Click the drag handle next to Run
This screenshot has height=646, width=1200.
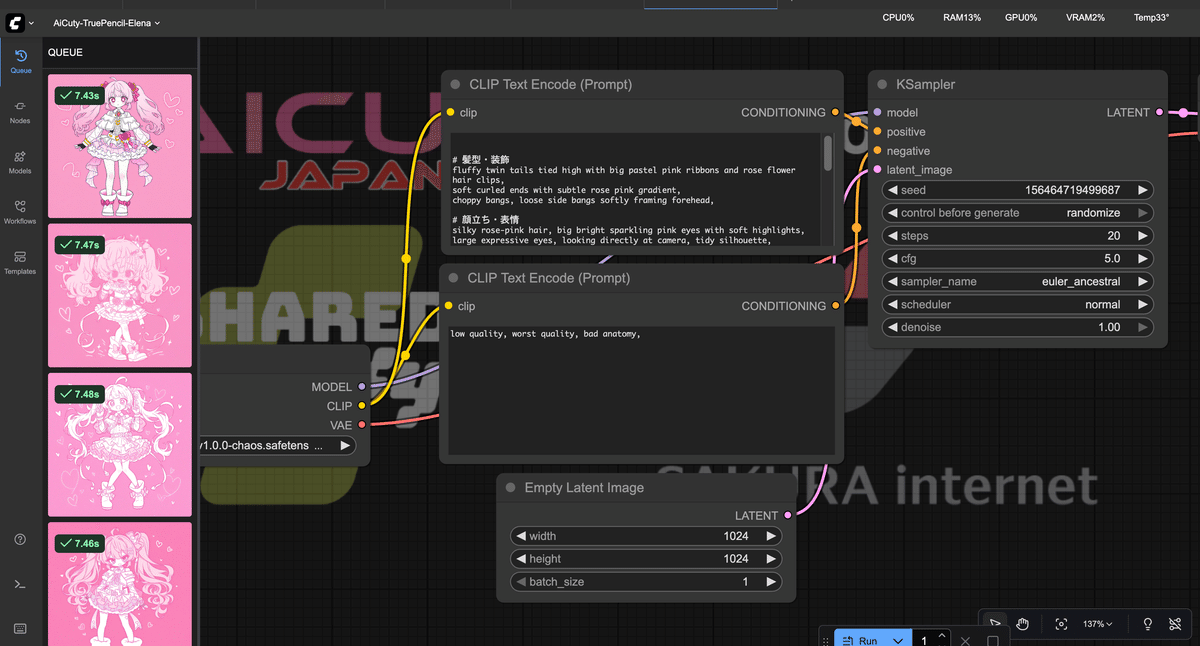click(825, 640)
